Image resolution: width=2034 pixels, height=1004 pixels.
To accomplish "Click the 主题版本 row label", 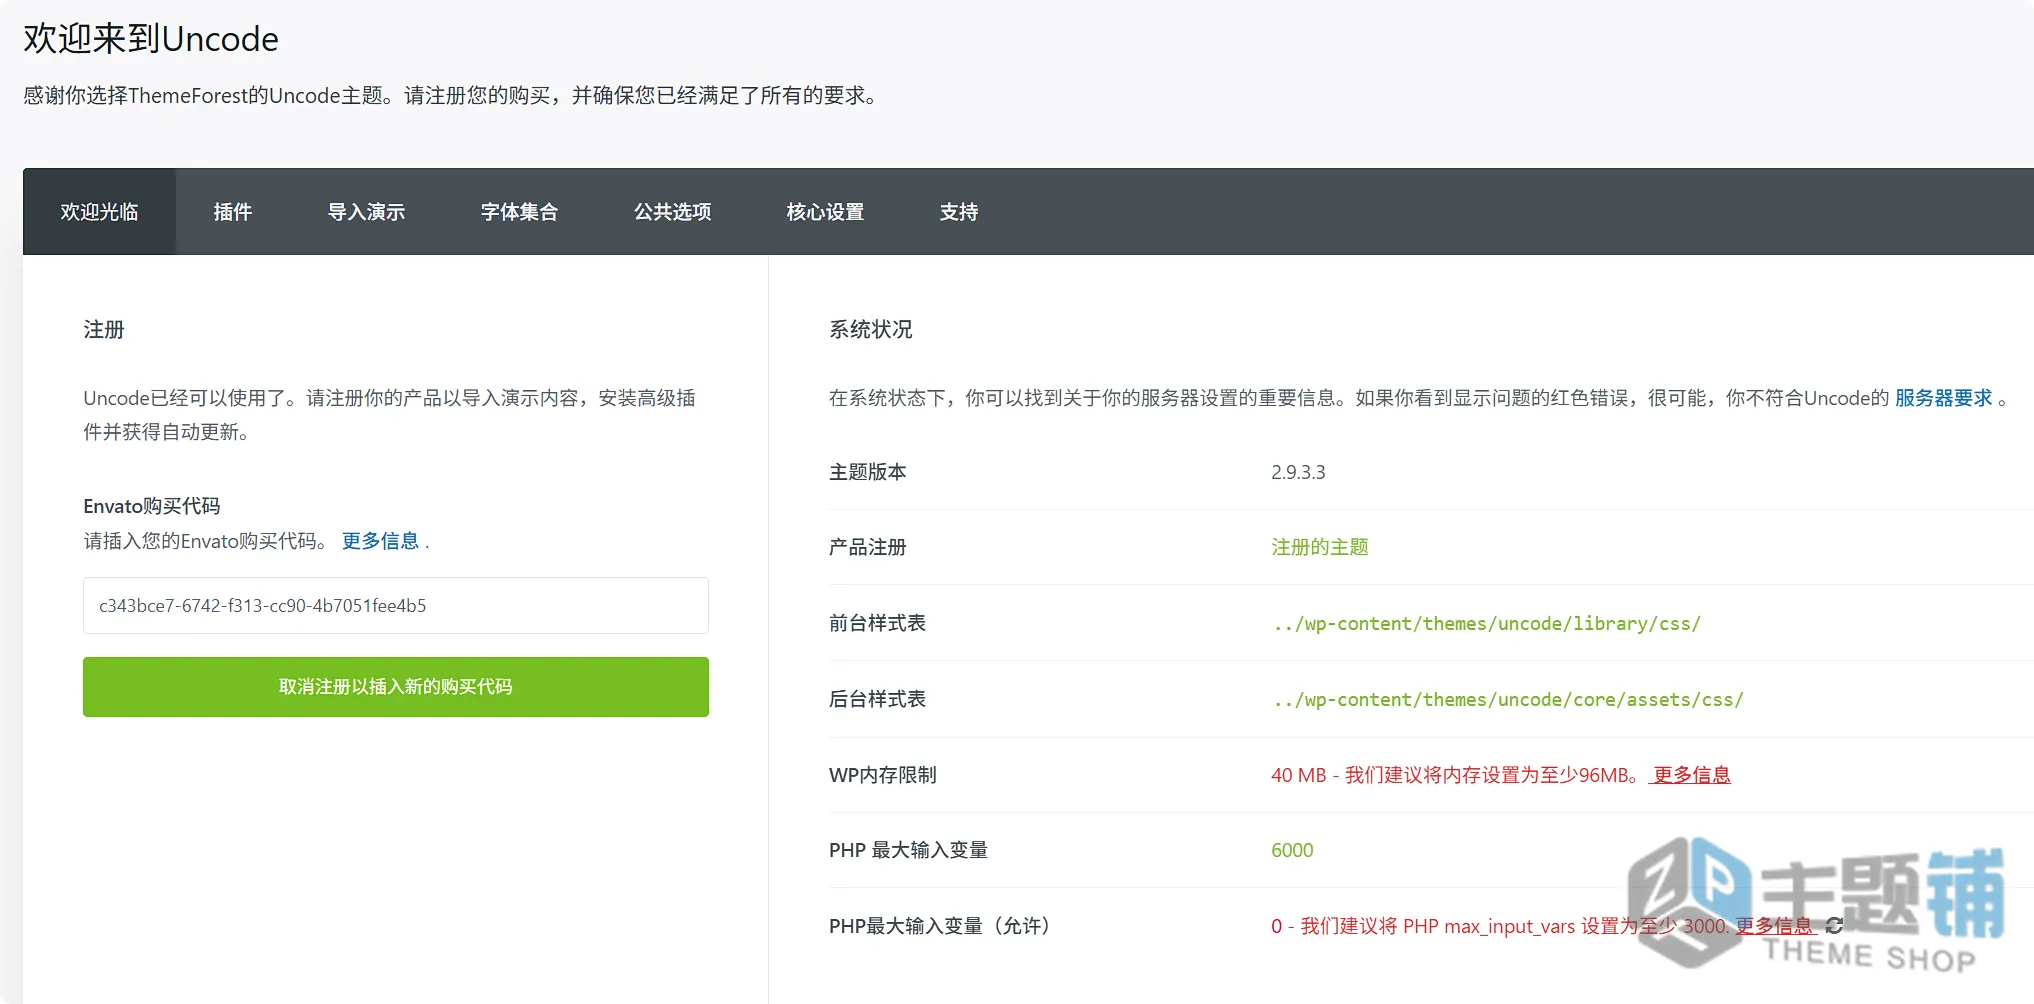I will coord(867,472).
